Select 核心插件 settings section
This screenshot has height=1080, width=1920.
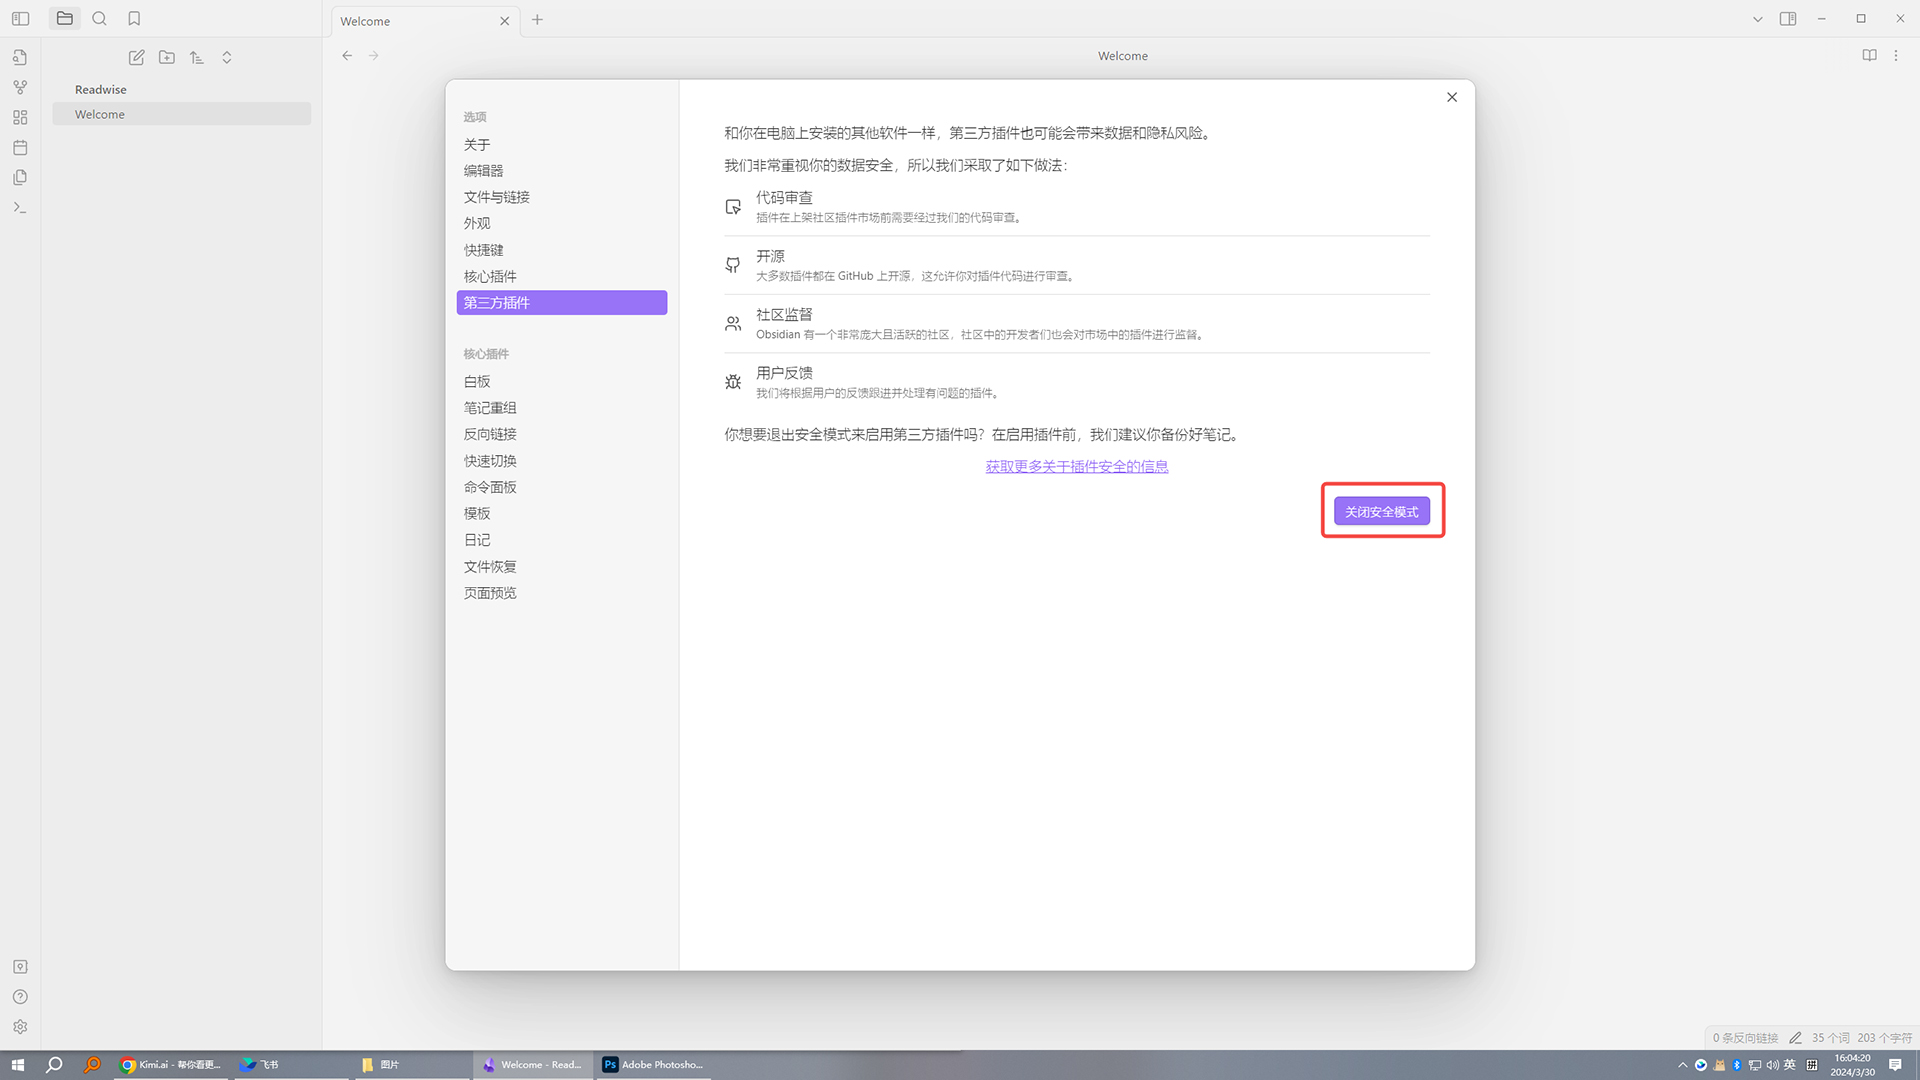(x=490, y=276)
